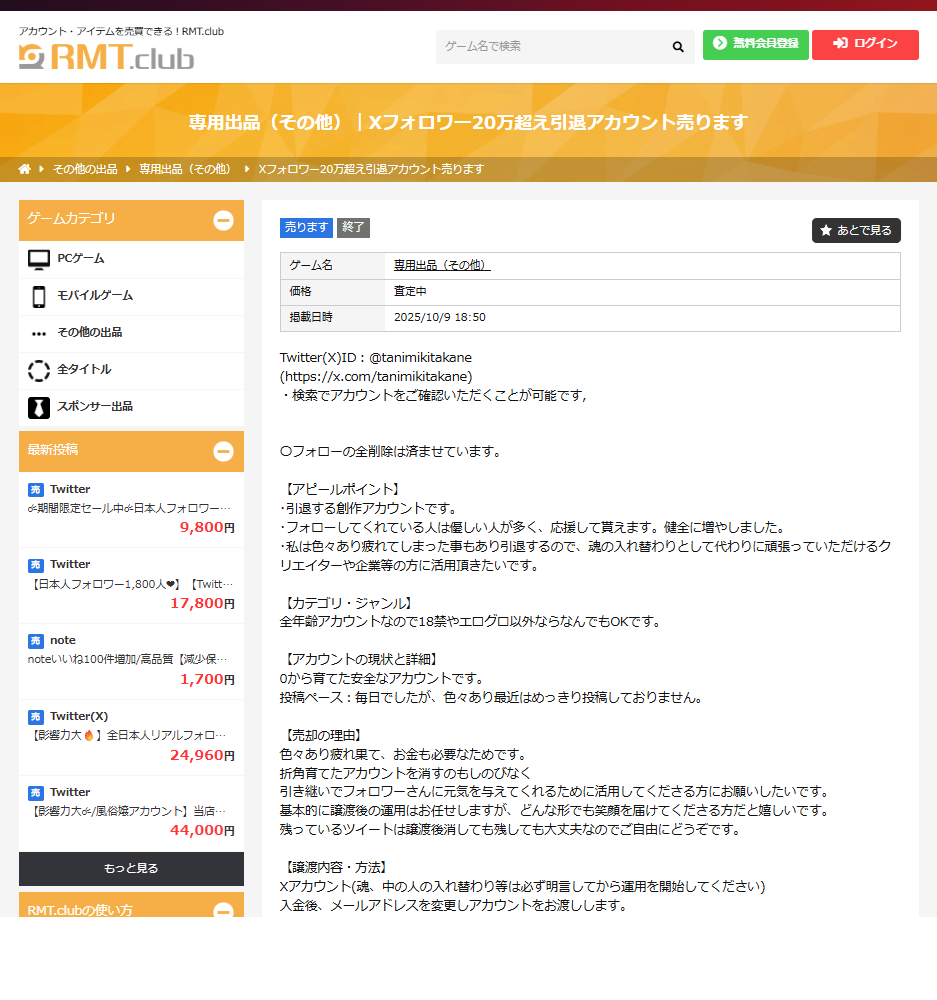This screenshot has width=937, height=1000.
Task: Open the RMT.club logo homepage
Action: coord(107,57)
